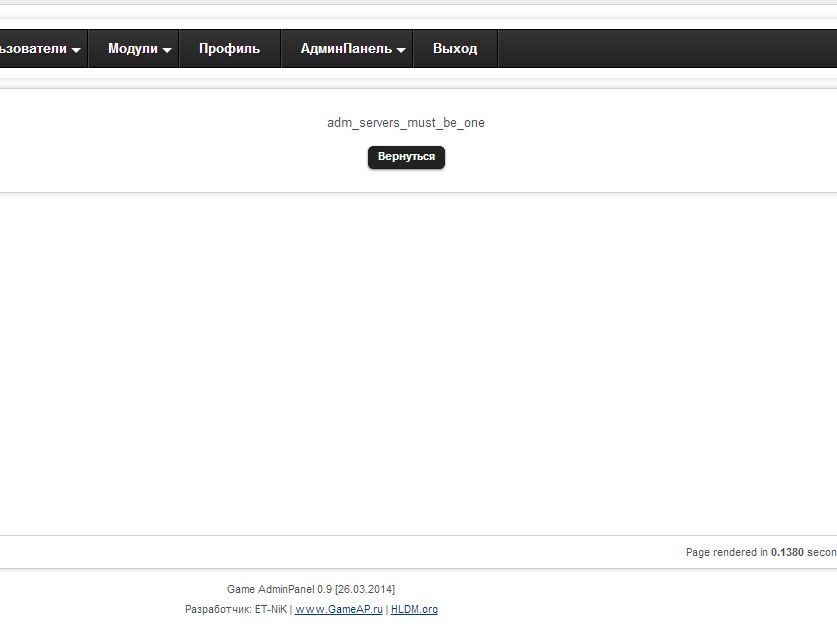The image size is (837, 634).
Task: Click the blank white area below Вернуться
Action: click(x=405, y=350)
